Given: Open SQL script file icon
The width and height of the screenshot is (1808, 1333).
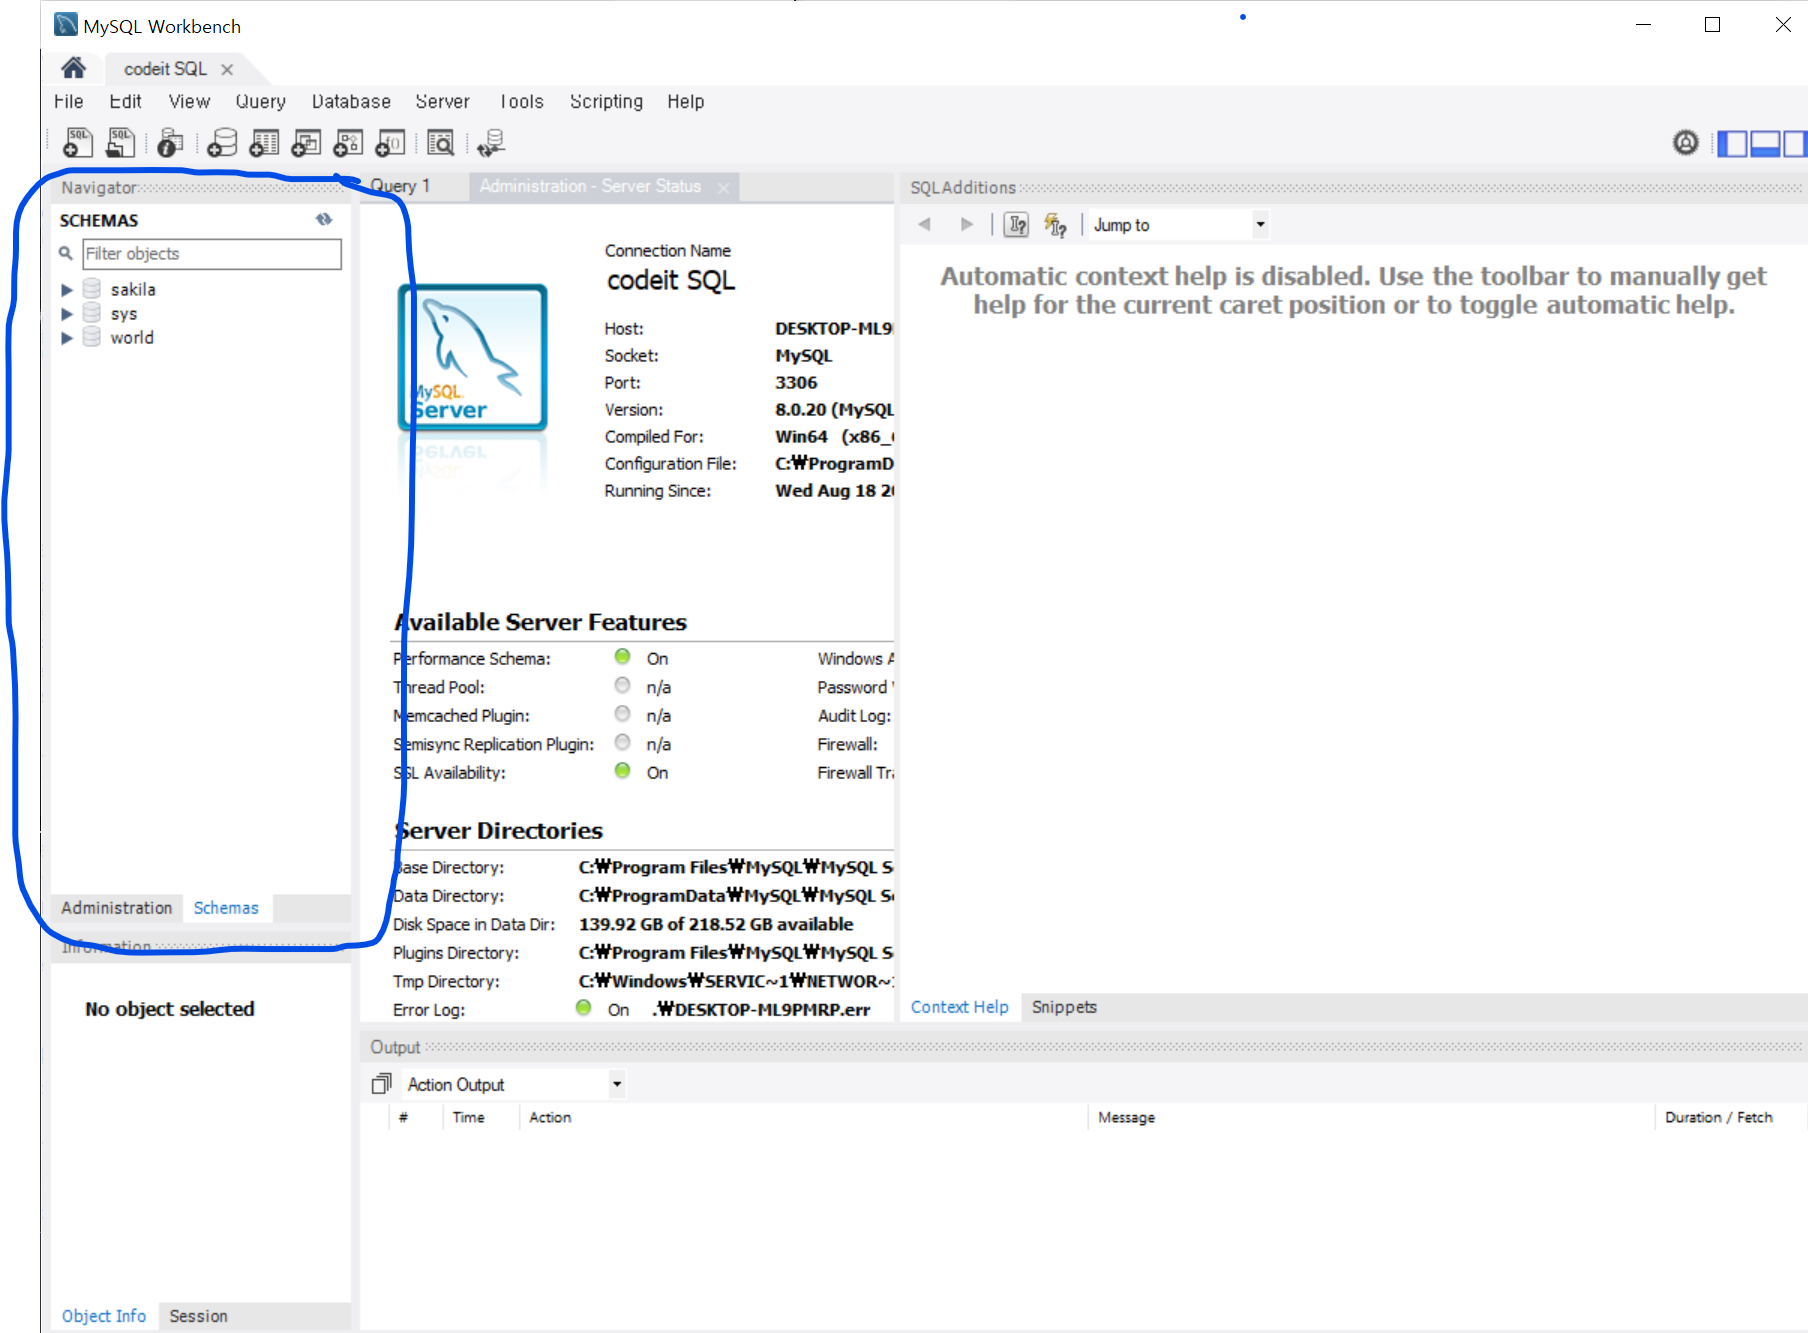Looking at the screenshot, I should [121, 143].
